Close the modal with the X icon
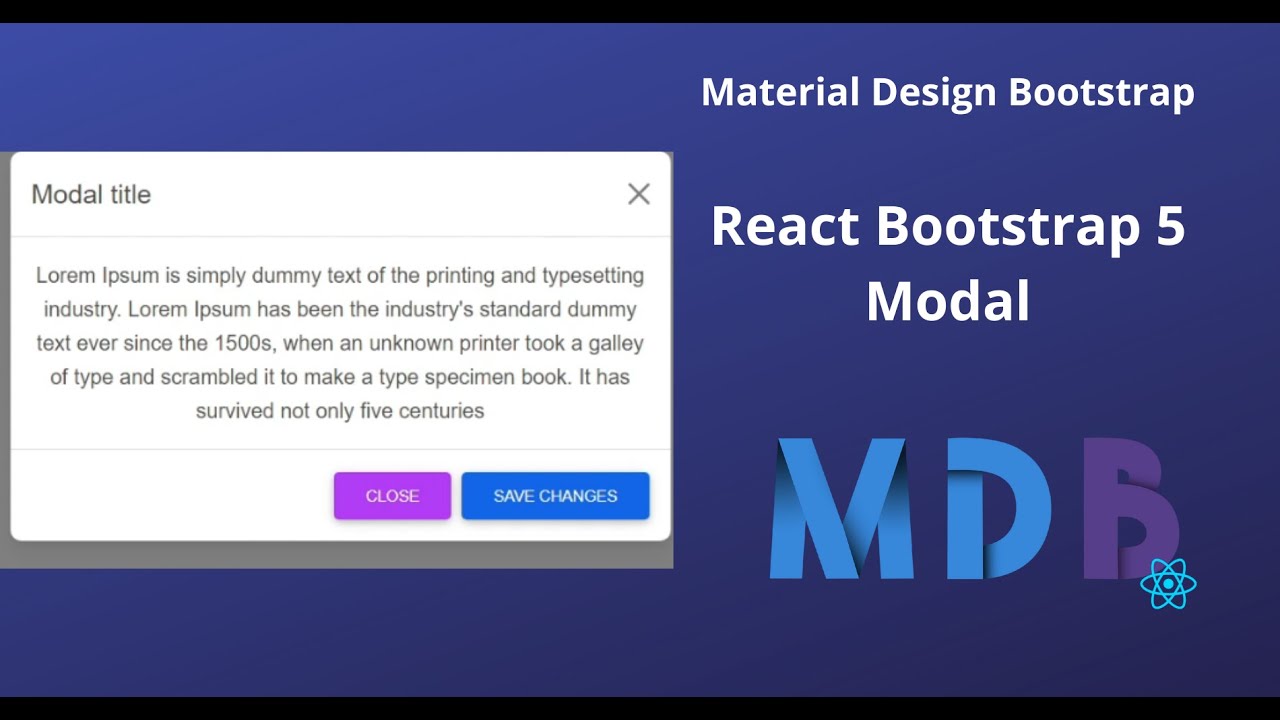 click(x=639, y=194)
